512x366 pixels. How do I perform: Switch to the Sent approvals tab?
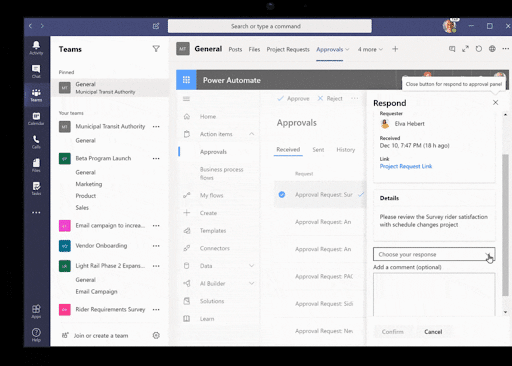point(318,150)
